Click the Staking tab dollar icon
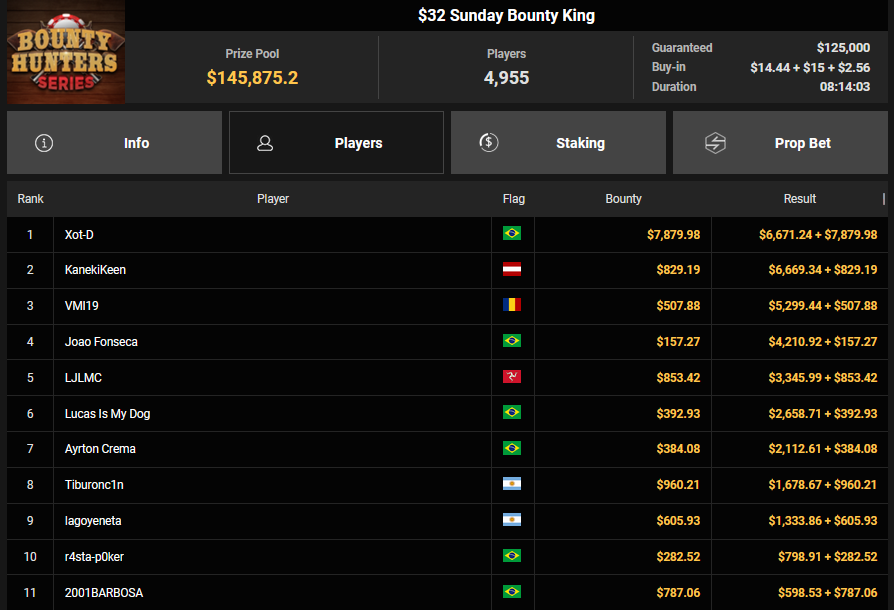 pyautogui.click(x=488, y=142)
